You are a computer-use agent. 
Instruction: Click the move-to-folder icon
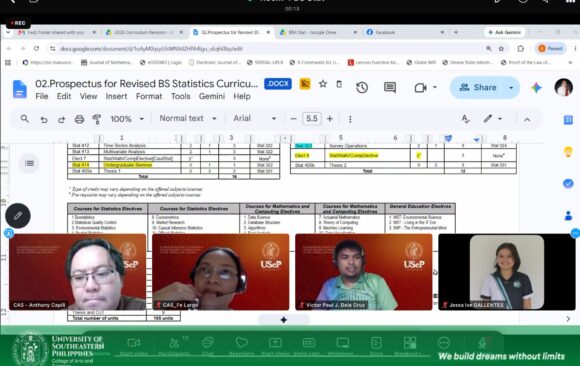click(339, 84)
